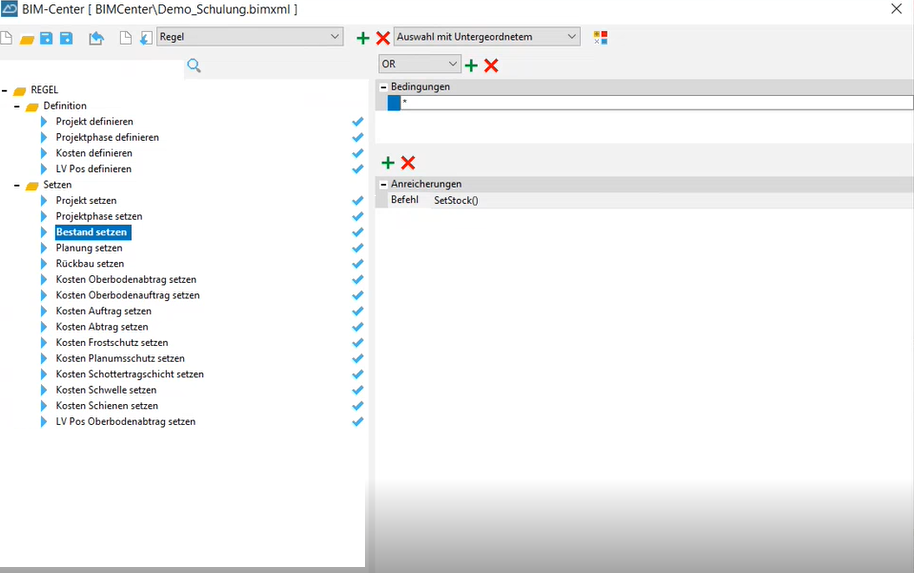Image resolution: width=914 pixels, height=573 pixels.
Task: Click green plus beside the OR dropdown
Action: (x=472, y=65)
